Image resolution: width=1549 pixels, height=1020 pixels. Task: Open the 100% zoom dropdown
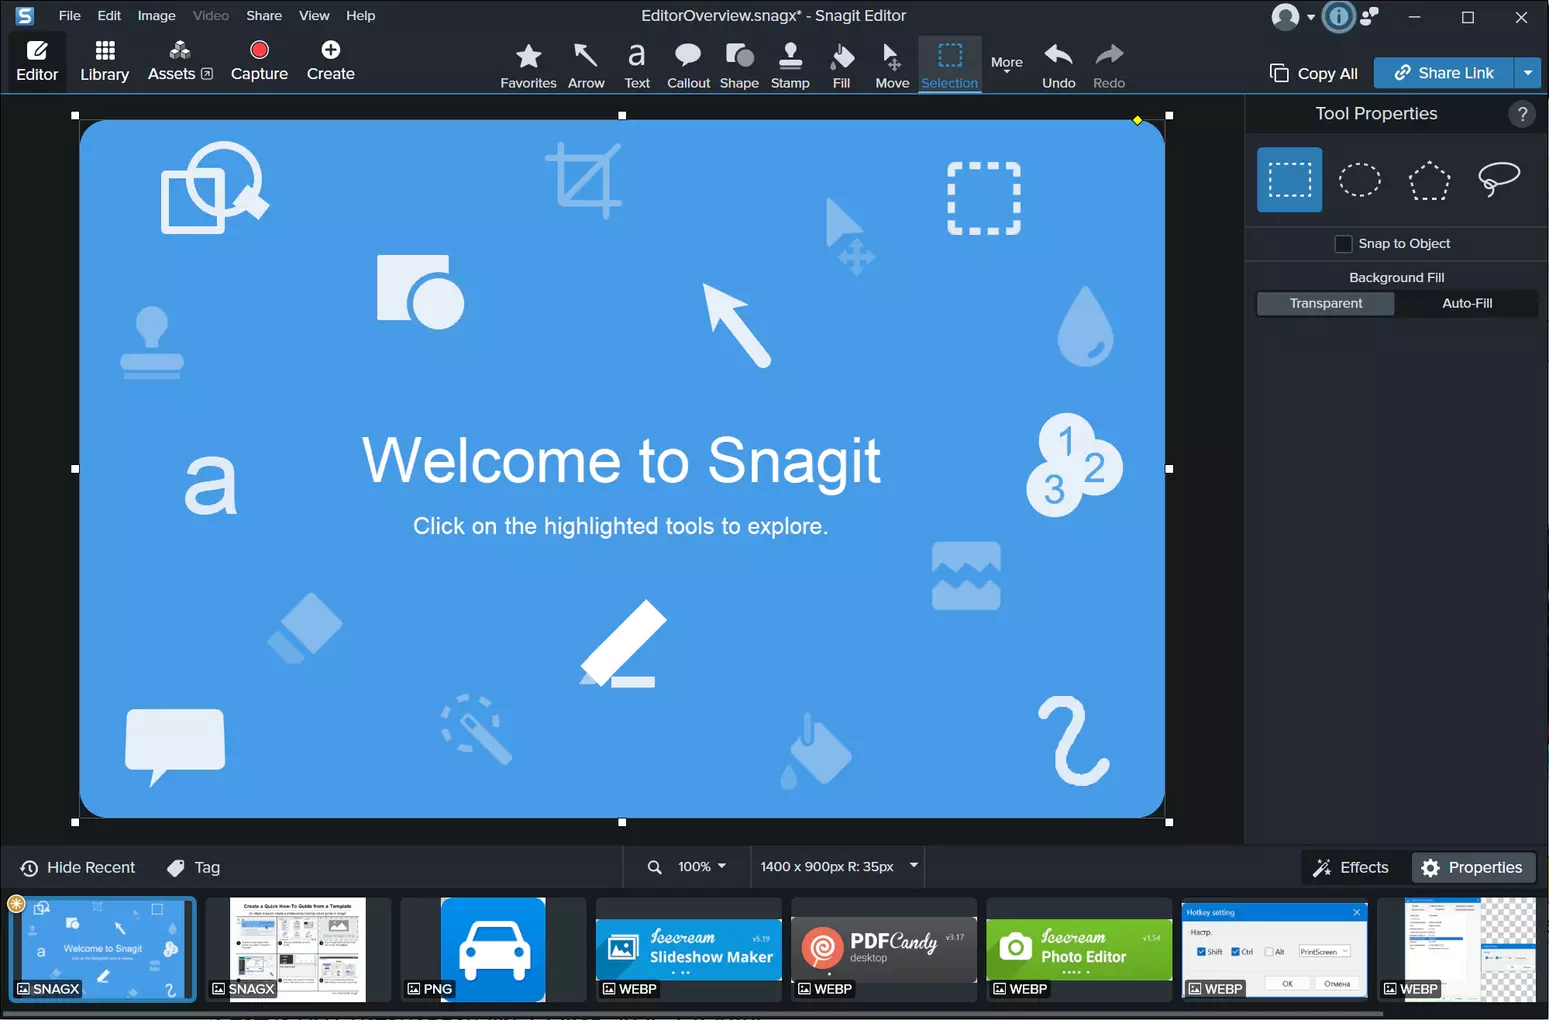pos(701,867)
